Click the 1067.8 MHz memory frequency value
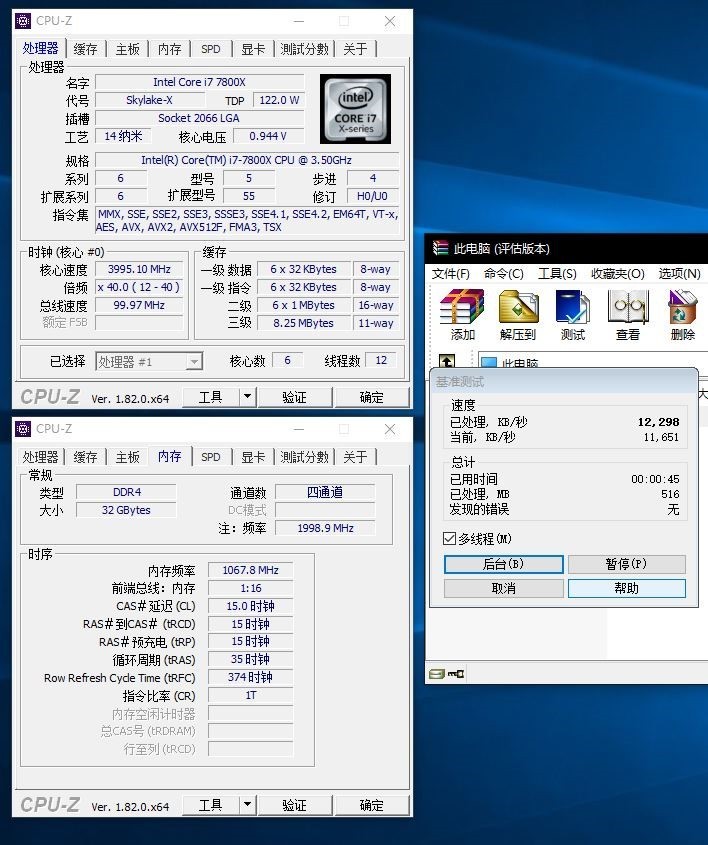Image resolution: width=708 pixels, height=845 pixels. pyautogui.click(x=251, y=570)
